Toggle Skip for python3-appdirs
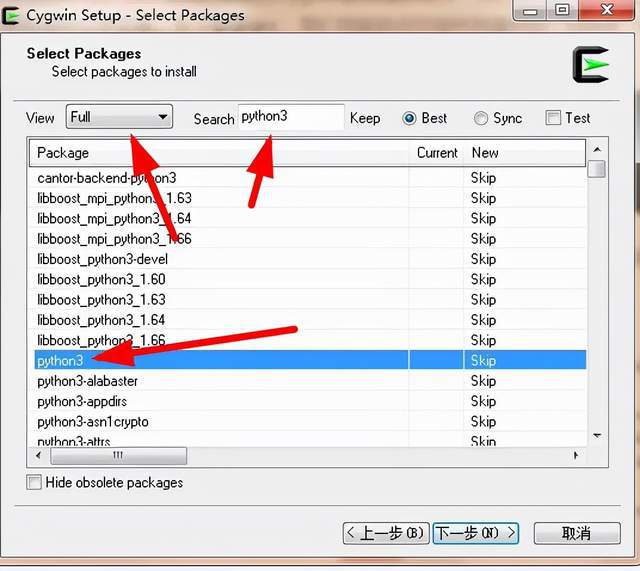This screenshot has height=571, width=640. (483, 402)
